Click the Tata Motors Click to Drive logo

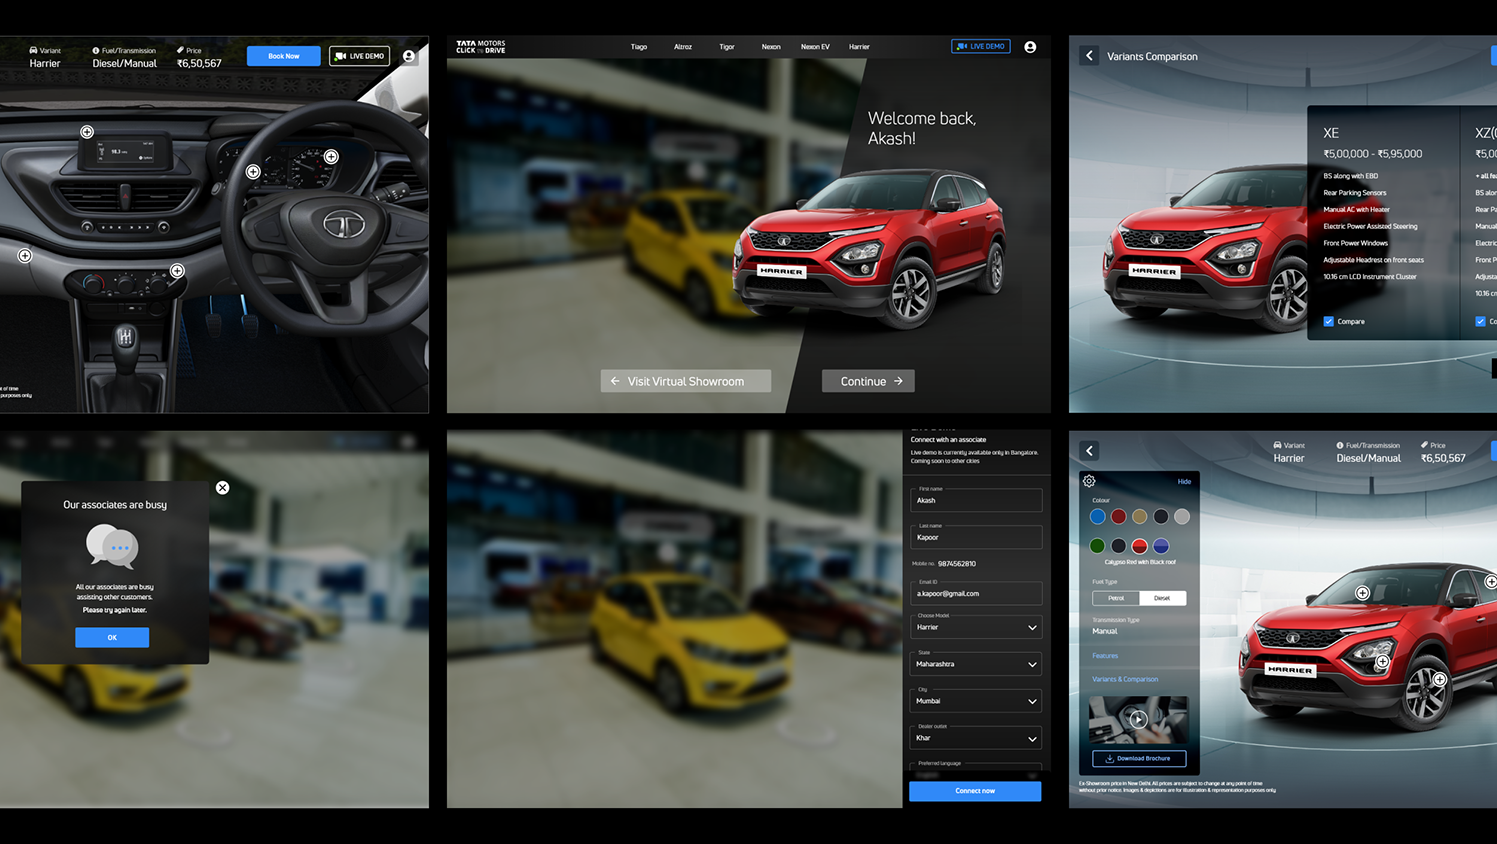(481, 47)
